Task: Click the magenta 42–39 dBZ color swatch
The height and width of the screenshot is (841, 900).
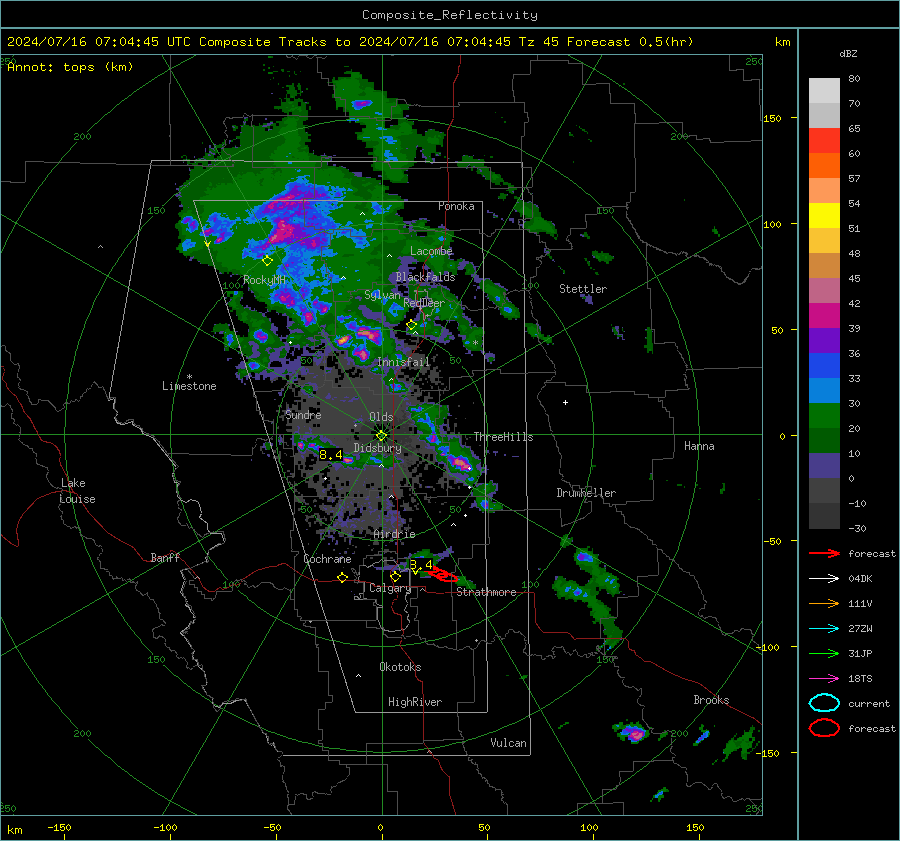Action: [824, 316]
